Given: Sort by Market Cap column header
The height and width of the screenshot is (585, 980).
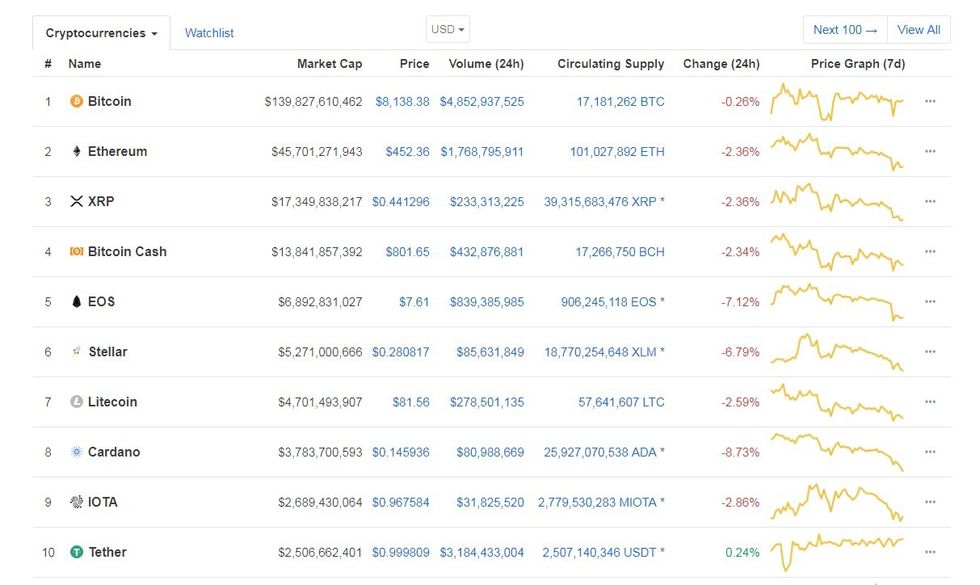Looking at the screenshot, I should pyautogui.click(x=329, y=64).
